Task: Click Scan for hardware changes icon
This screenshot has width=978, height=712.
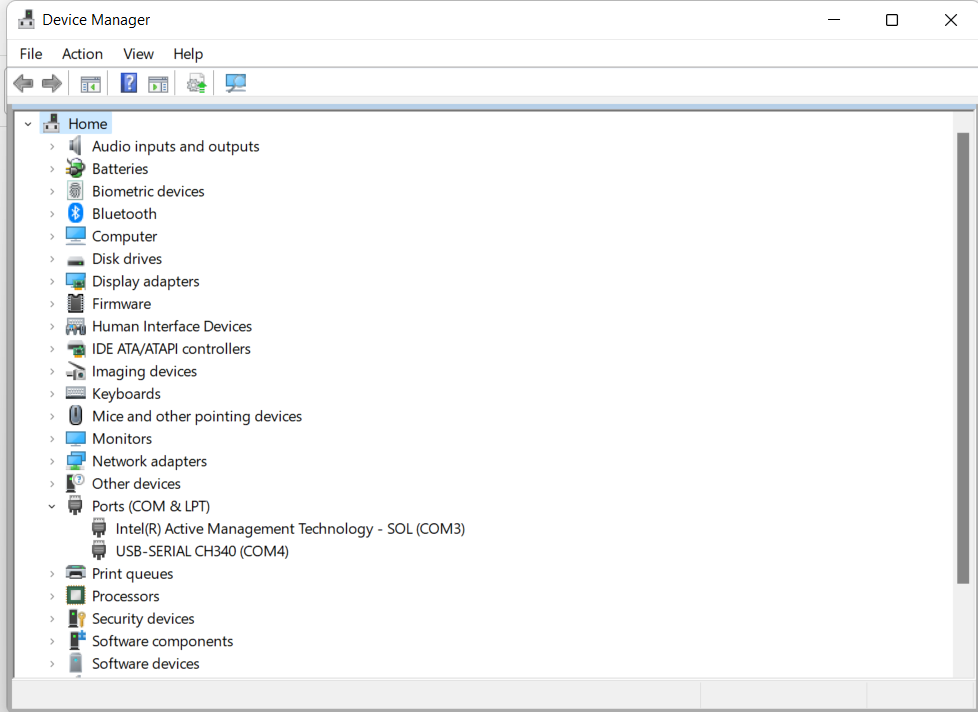Action: [x=235, y=84]
